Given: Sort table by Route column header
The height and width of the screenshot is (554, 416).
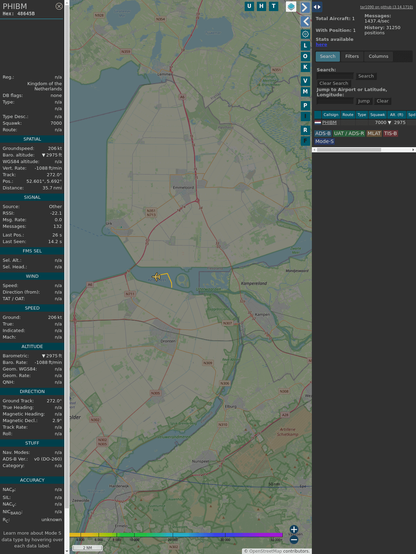Looking at the screenshot, I should (348, 115).
